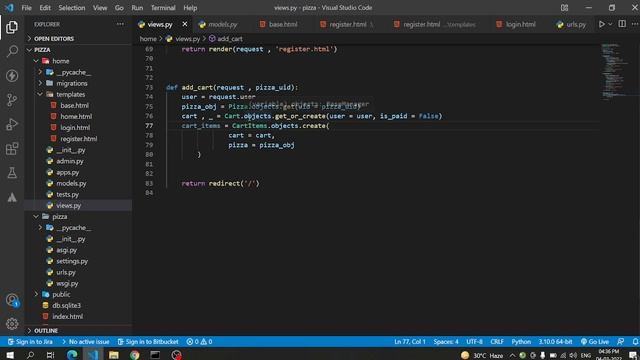Screen dimensions: 640x360
Task: Close the views.py tab
Action: click(185, 24)
